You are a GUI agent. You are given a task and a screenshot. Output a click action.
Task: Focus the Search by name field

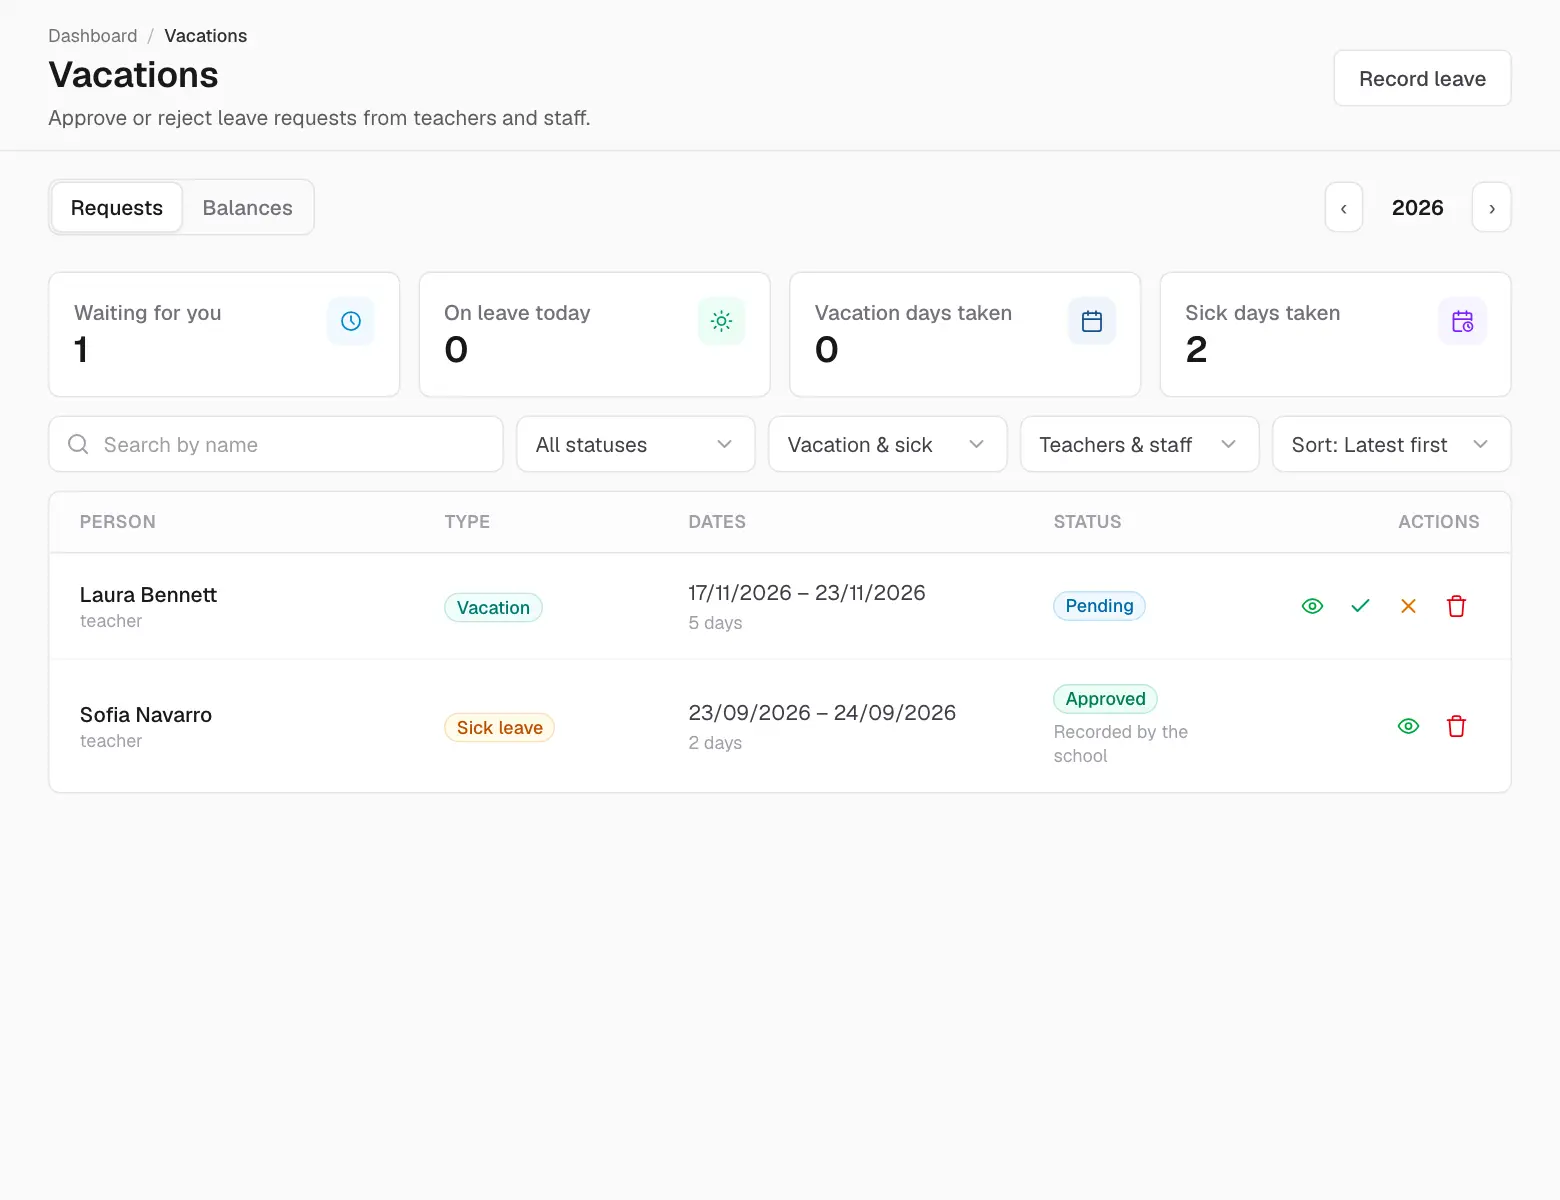(276, 444)
